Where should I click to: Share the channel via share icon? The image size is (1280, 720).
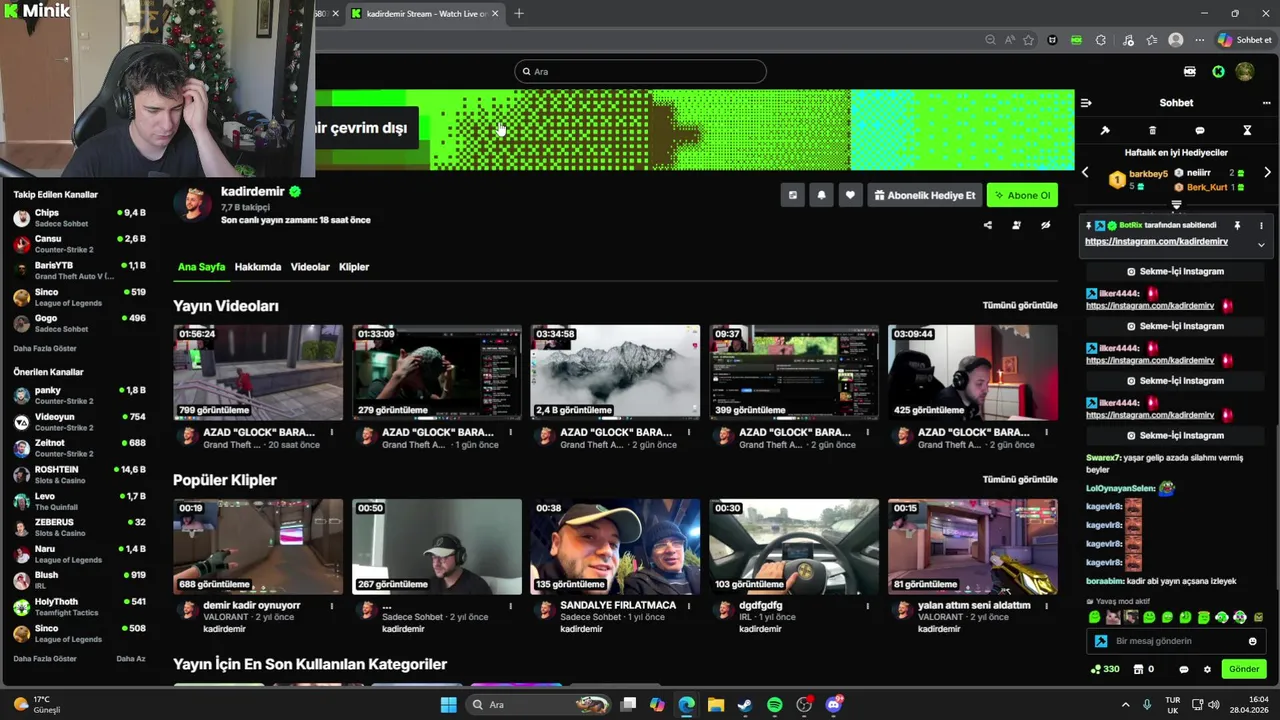pos(988,225)
